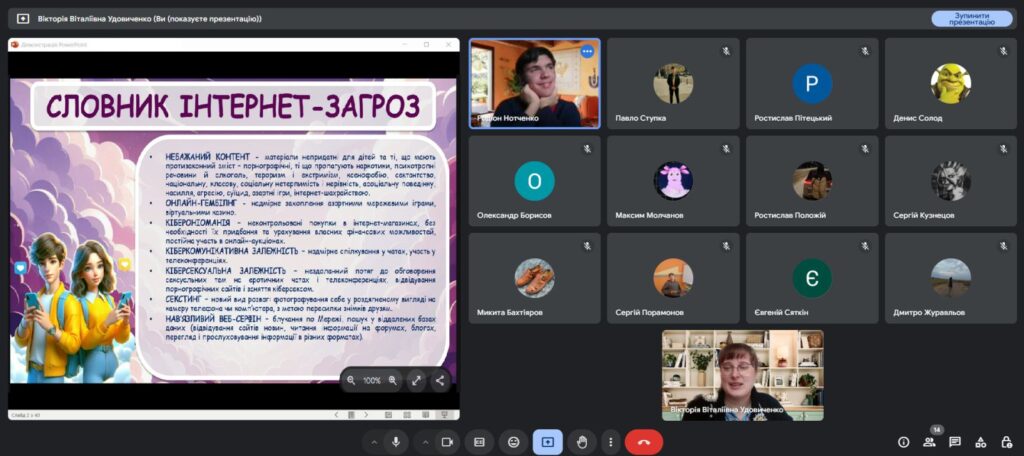1024x456 pixels.
Task: Open host controls lock icon
Action: 1006,441
